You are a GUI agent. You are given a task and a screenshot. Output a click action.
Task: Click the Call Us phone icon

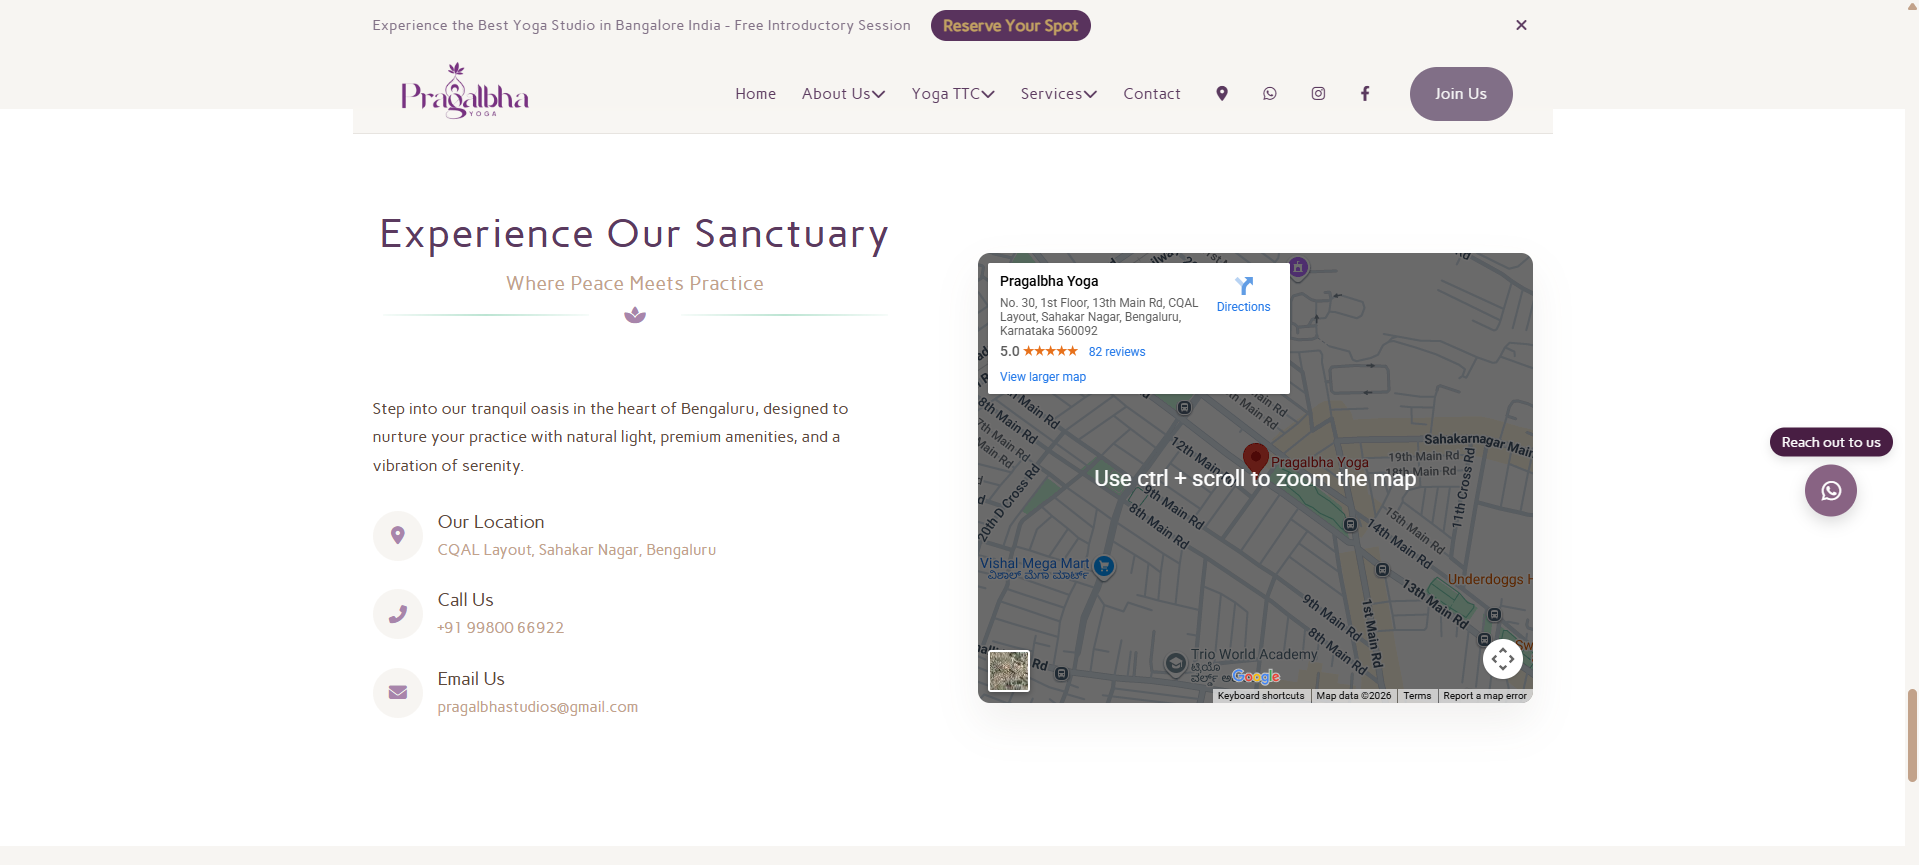tap(398, 614)
